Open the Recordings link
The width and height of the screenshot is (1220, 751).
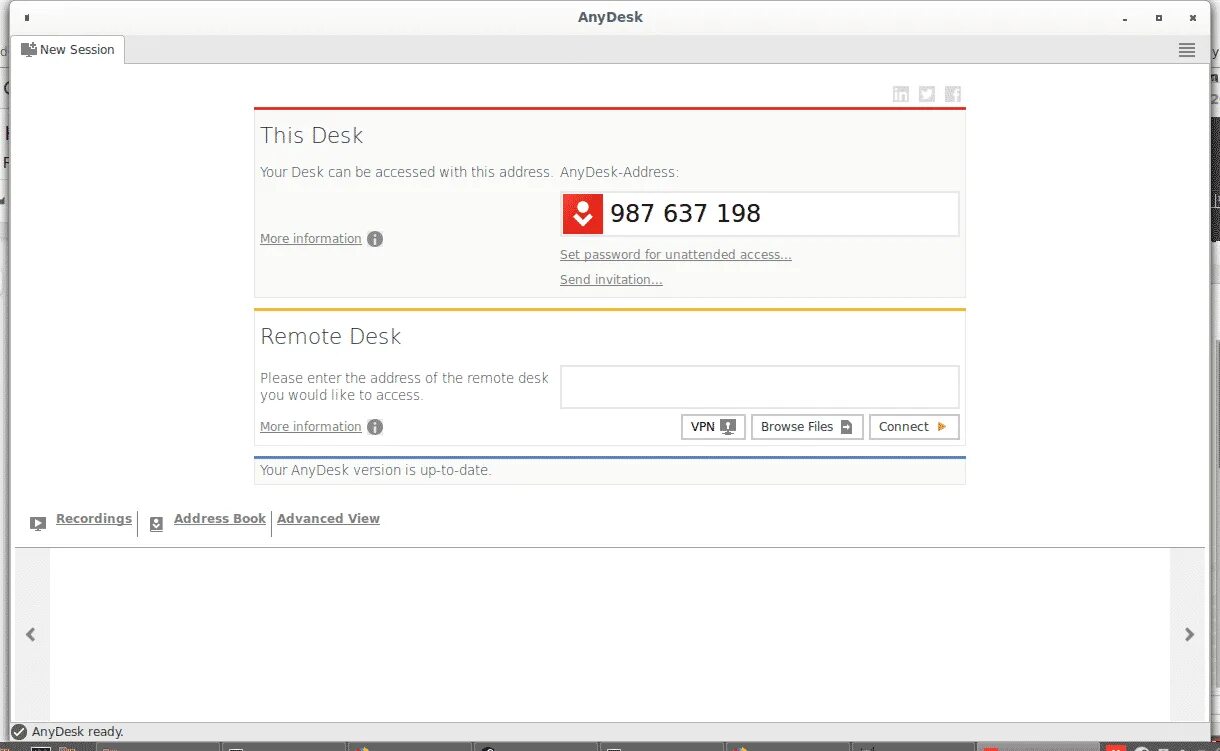click(94, 519)
